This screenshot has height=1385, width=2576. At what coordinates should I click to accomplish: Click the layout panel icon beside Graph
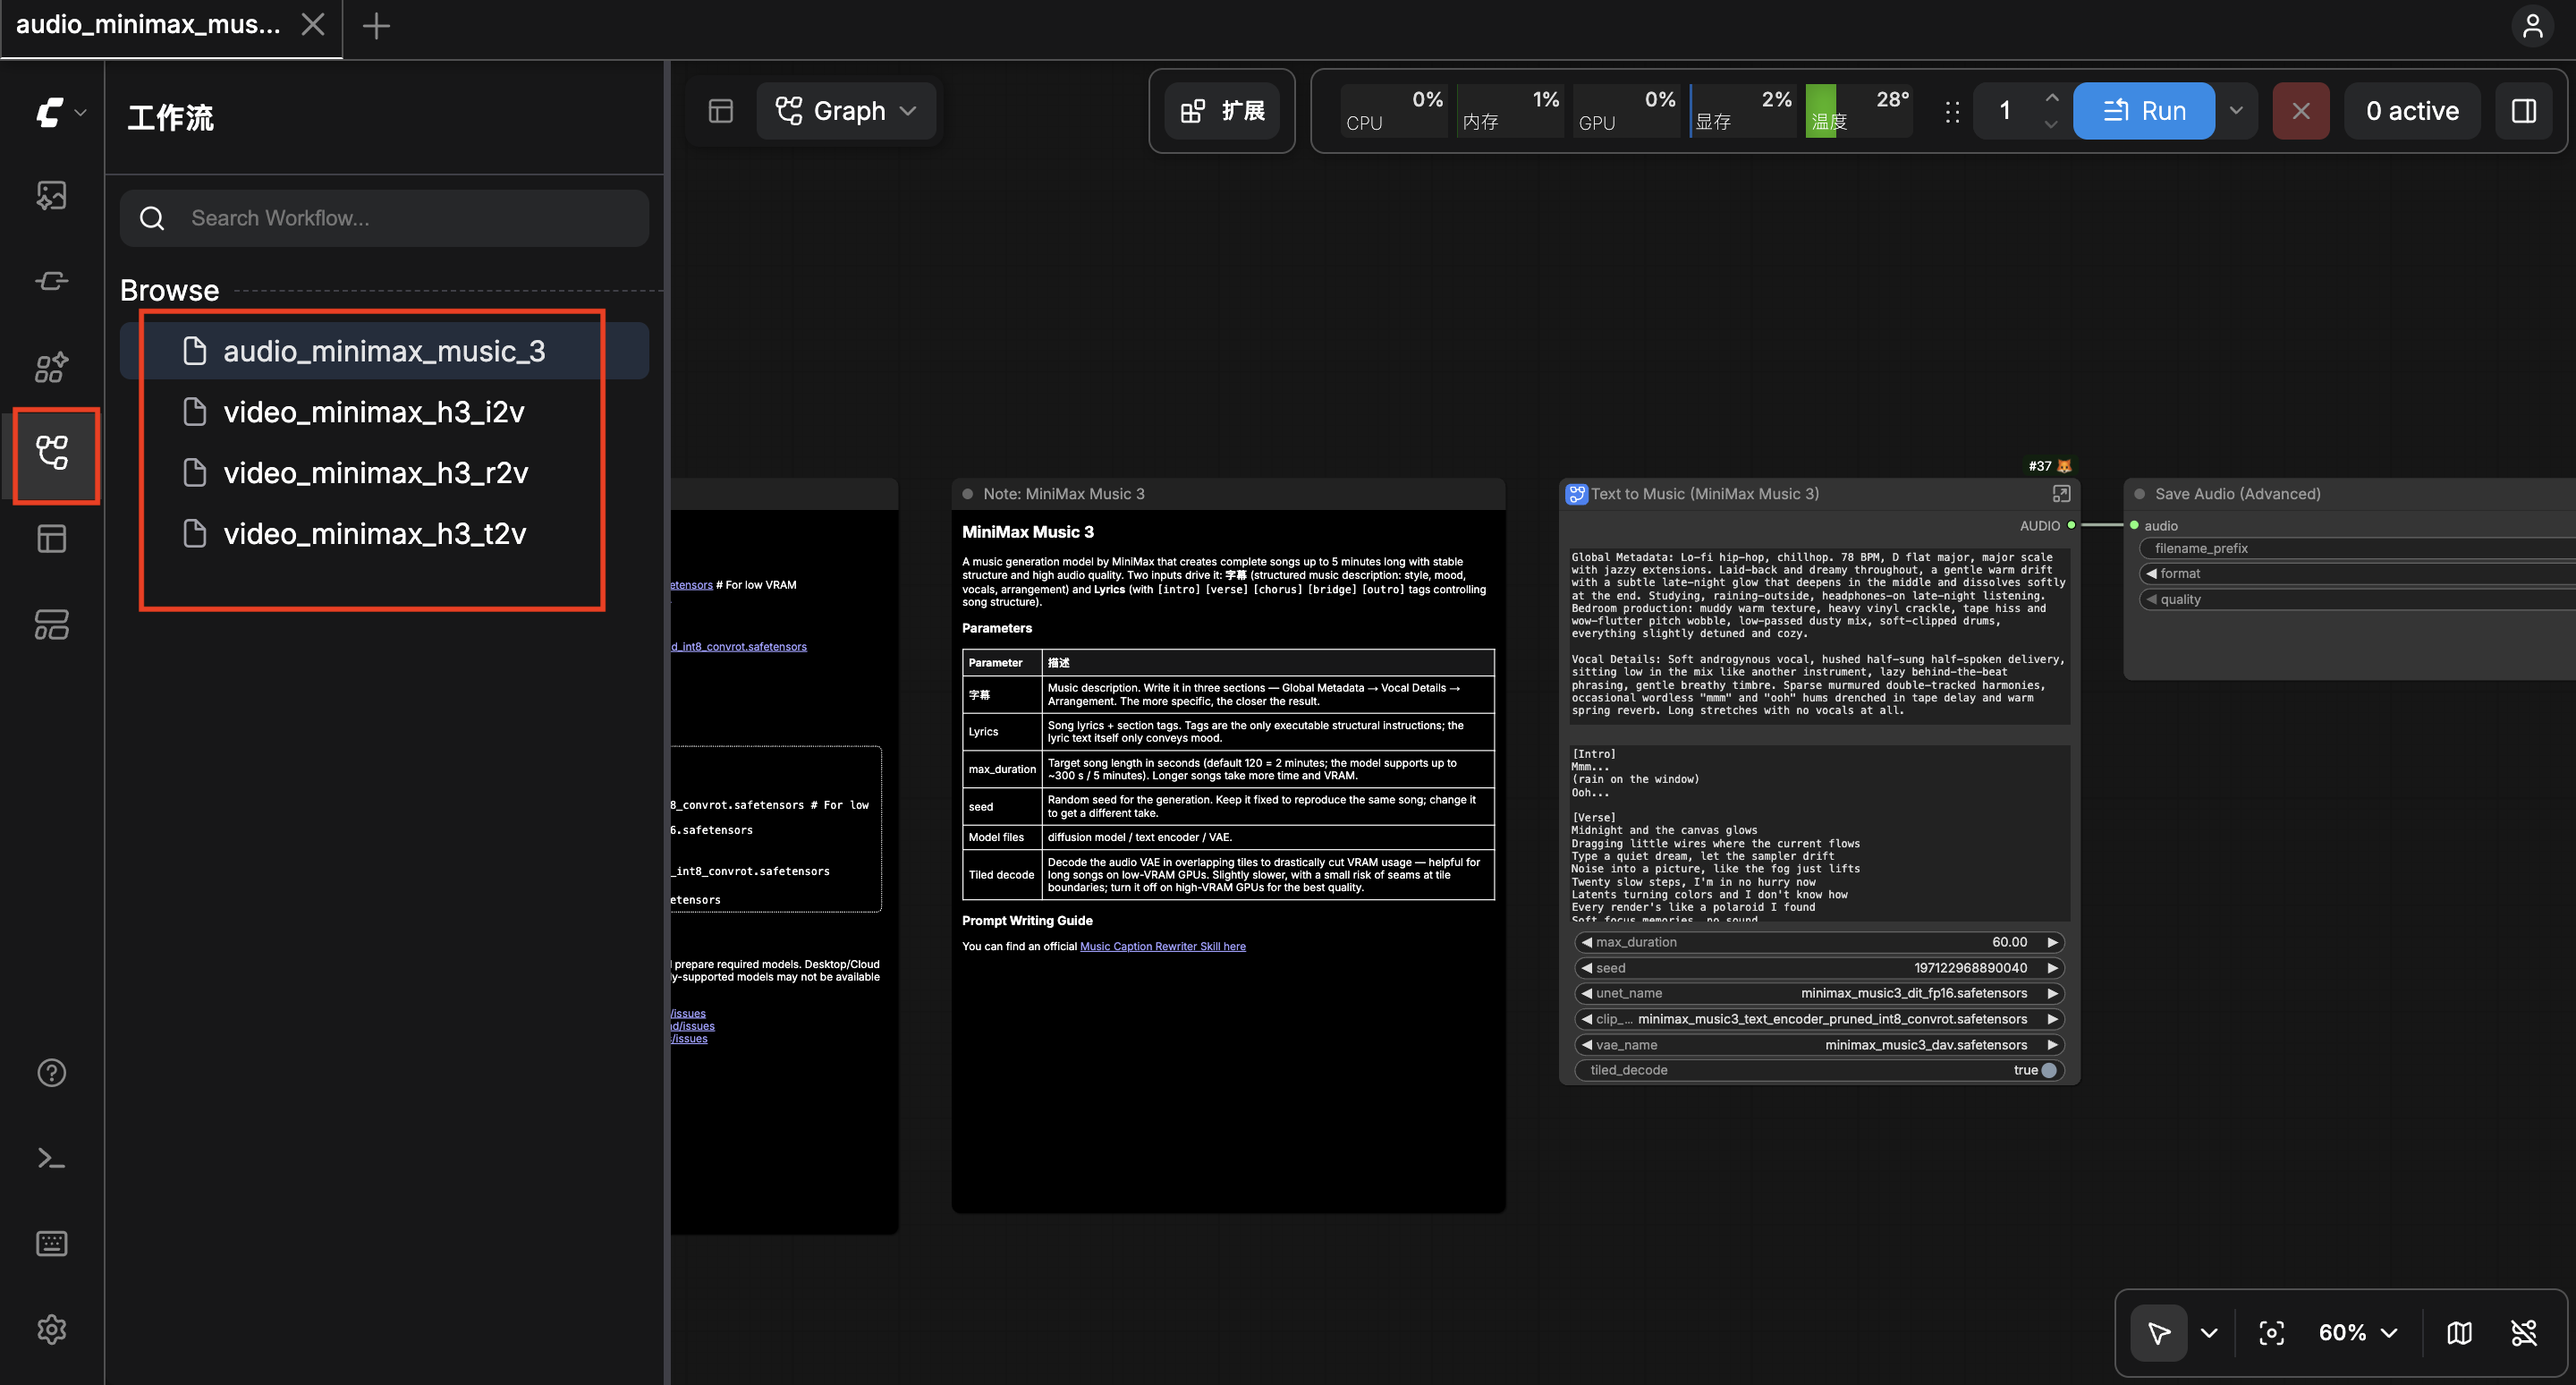click(x=721, y=111)
